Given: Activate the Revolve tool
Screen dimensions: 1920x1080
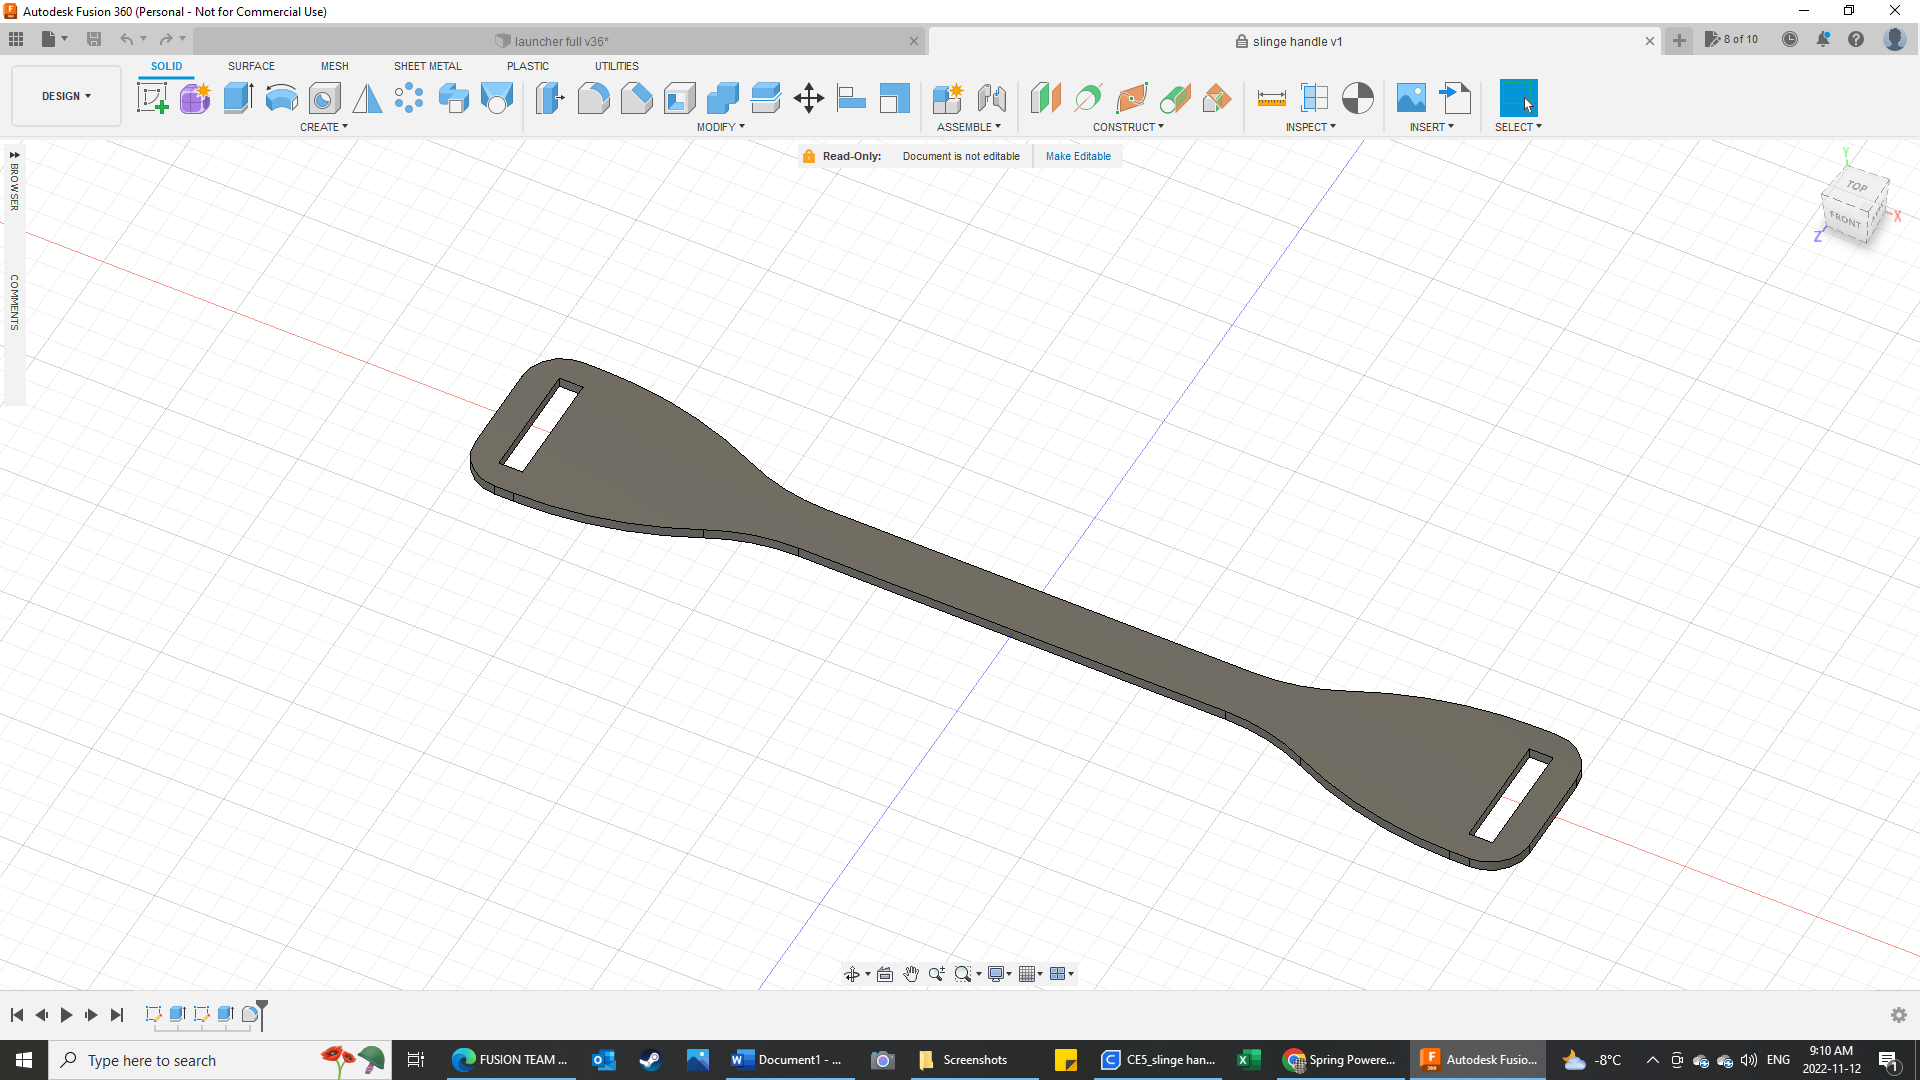Looking at the screenshot, I should coord(281,97).
